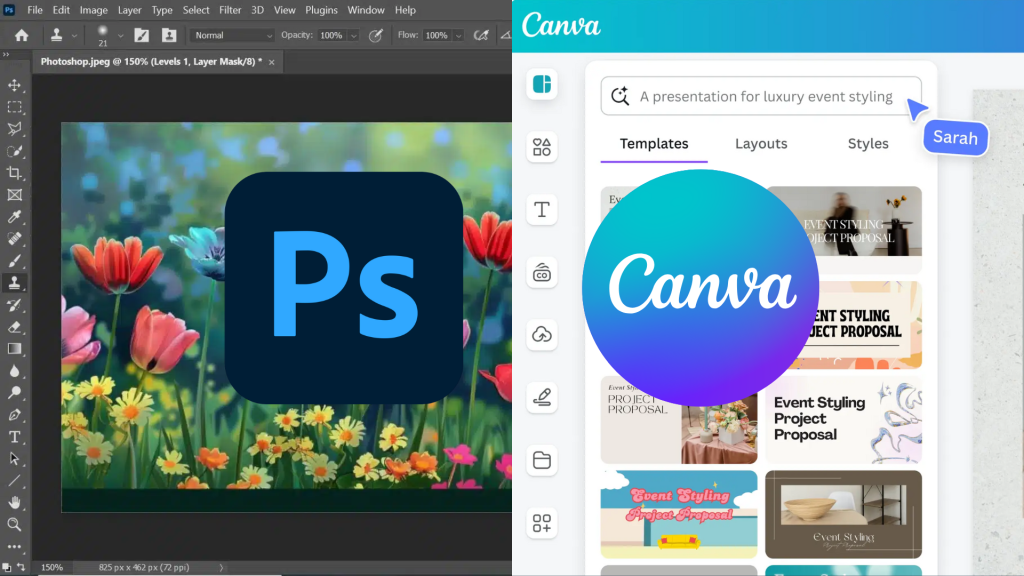Viewport: 1024px width, 576px height.
Task: Click the Canva search input field
Action: [761, 96]
